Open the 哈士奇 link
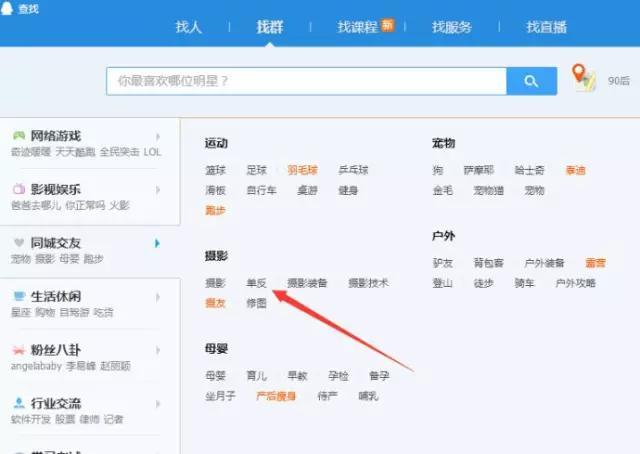 coord(530,170)
